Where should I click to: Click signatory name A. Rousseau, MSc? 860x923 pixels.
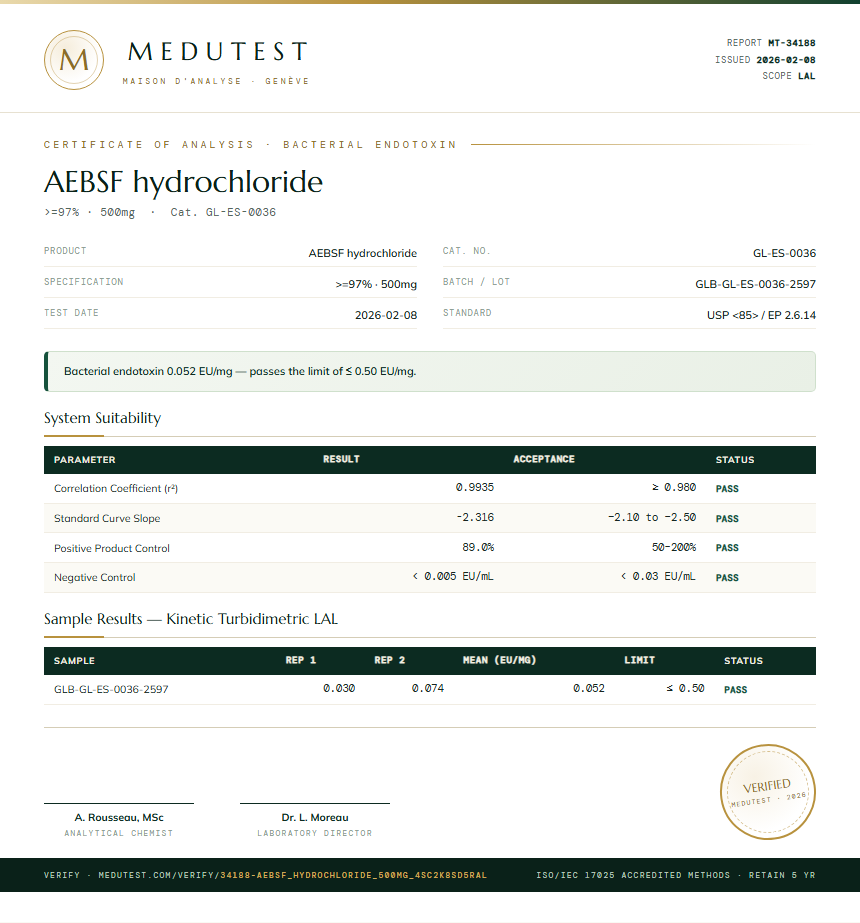(x=119, y=818)
